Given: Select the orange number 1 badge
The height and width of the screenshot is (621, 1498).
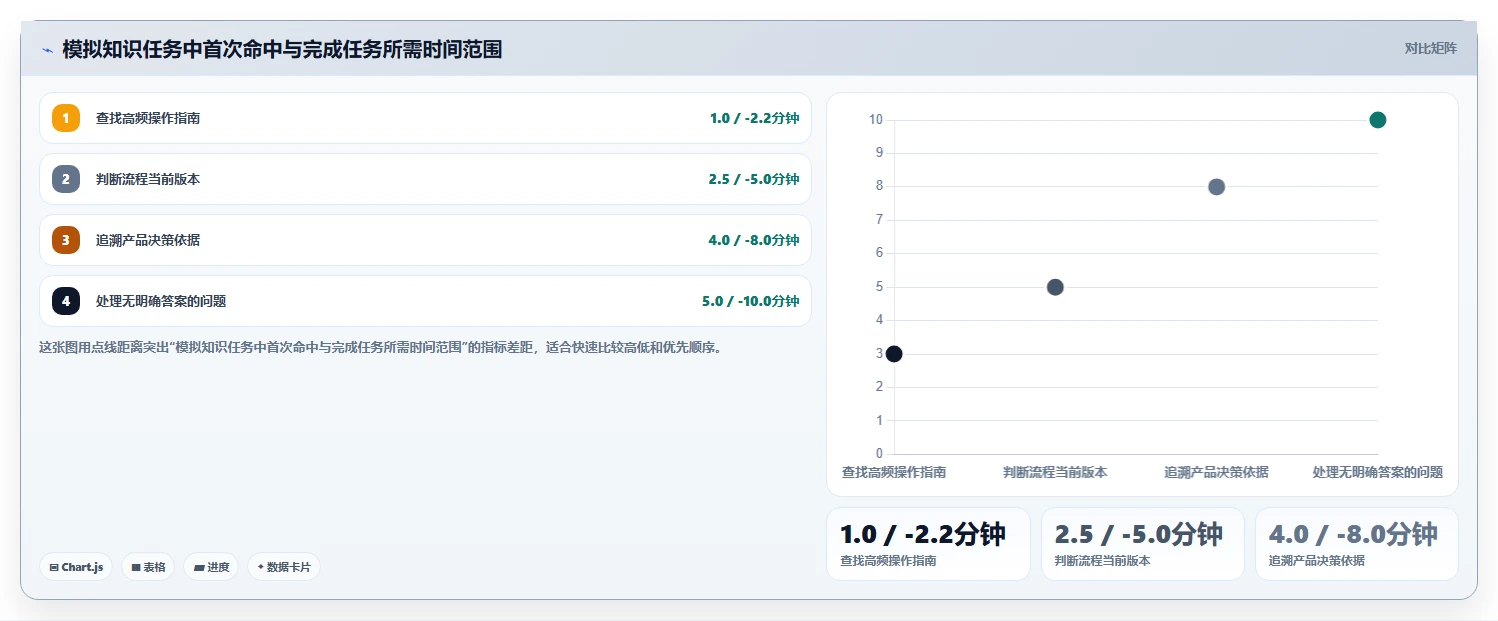Looking at the screenshot, I should tap(66, 118).
